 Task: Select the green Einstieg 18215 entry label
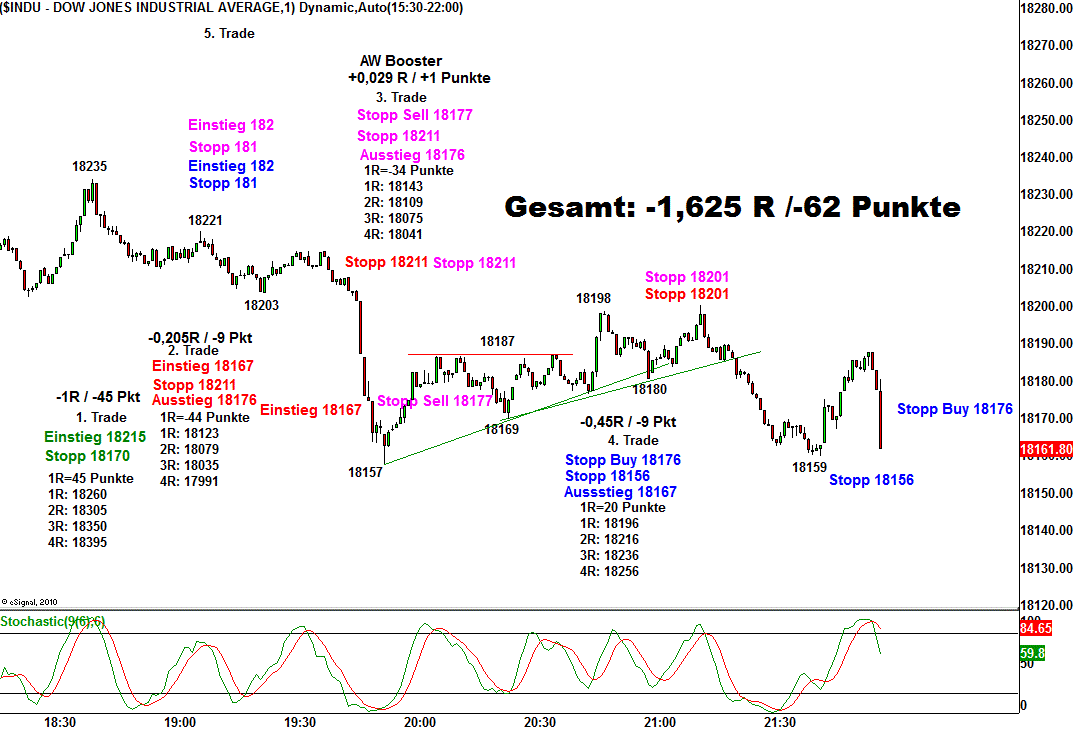pyautogui.click(x=95, y=437)
